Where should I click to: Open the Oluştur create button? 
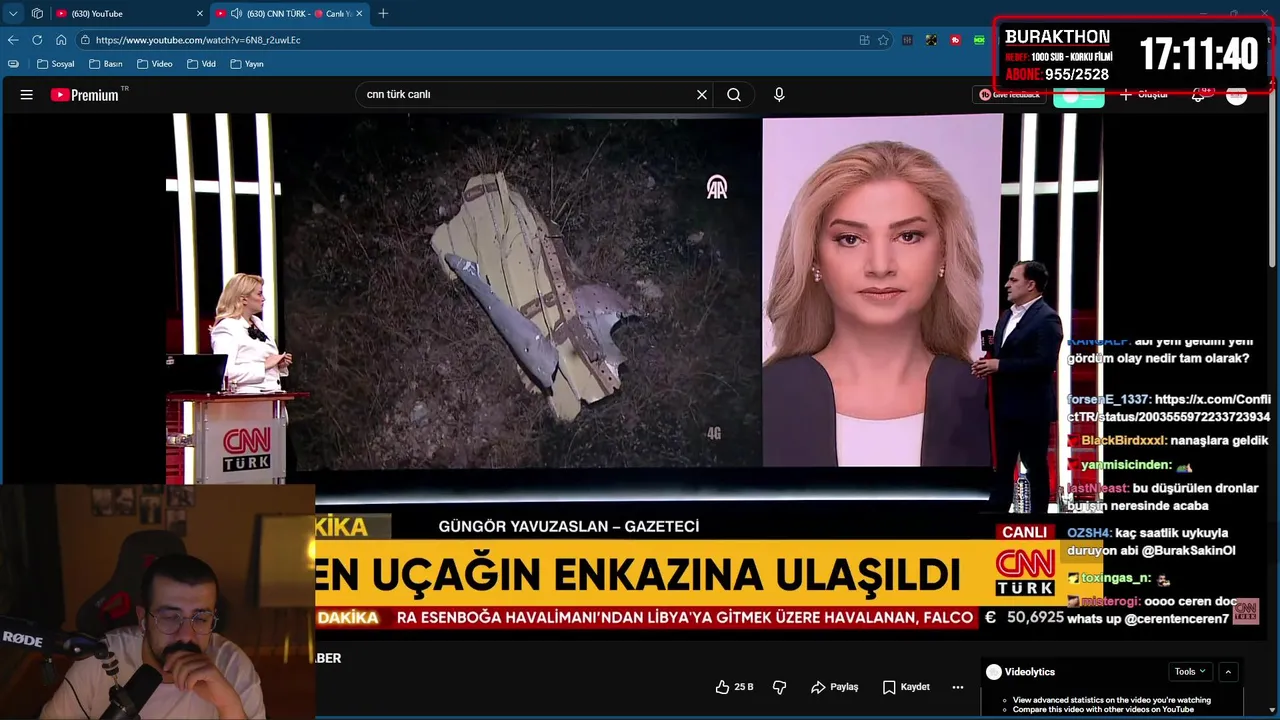pos(1144,95)
